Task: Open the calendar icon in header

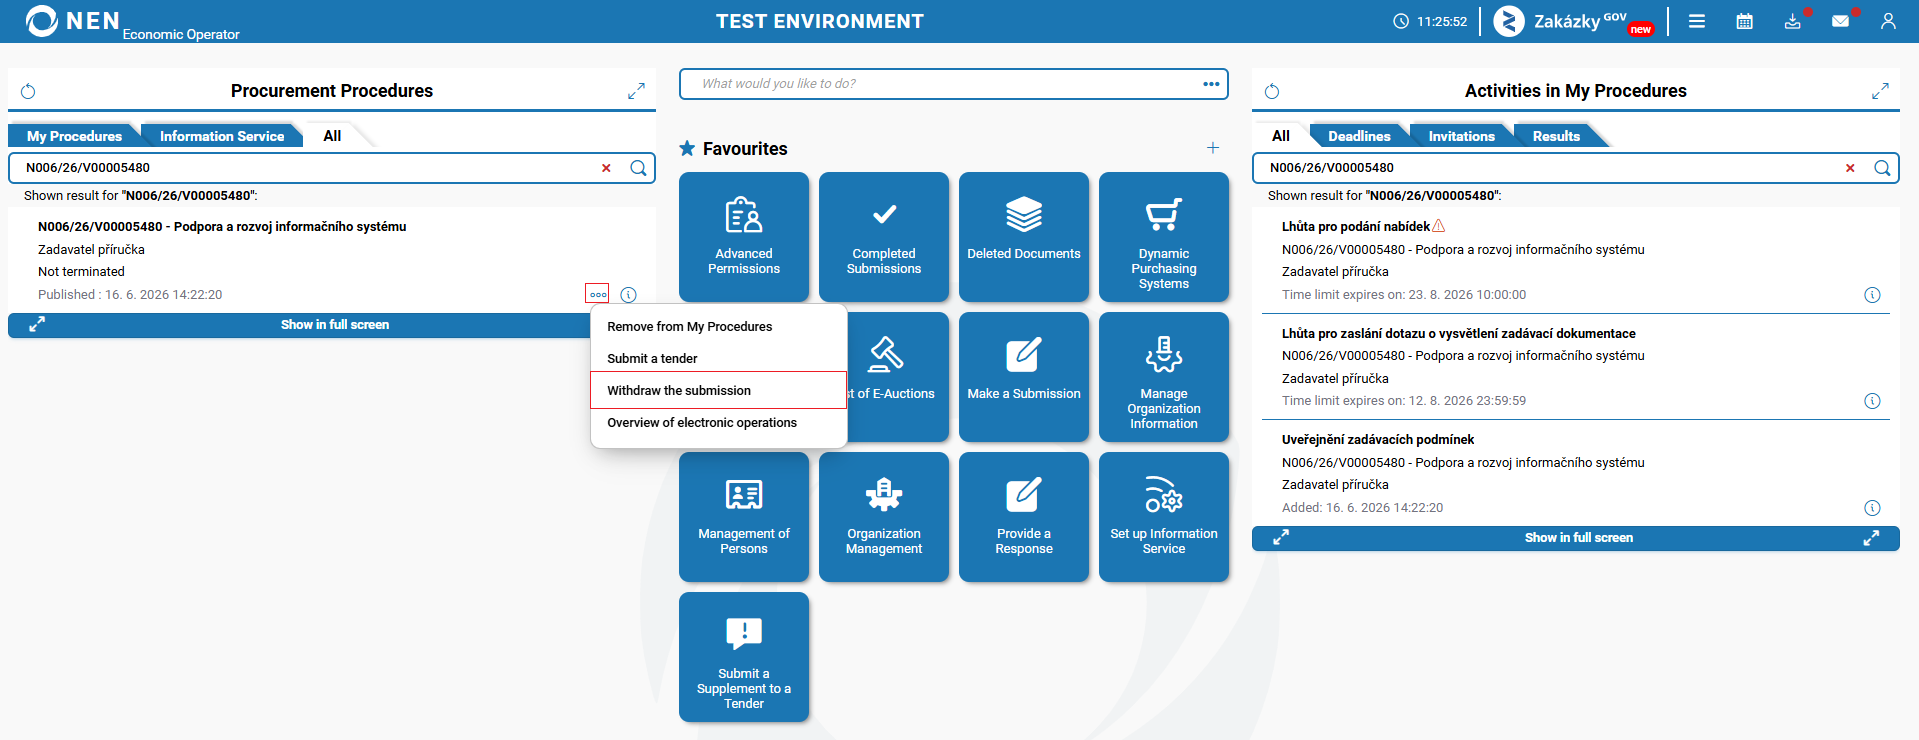Action: 1745,21
